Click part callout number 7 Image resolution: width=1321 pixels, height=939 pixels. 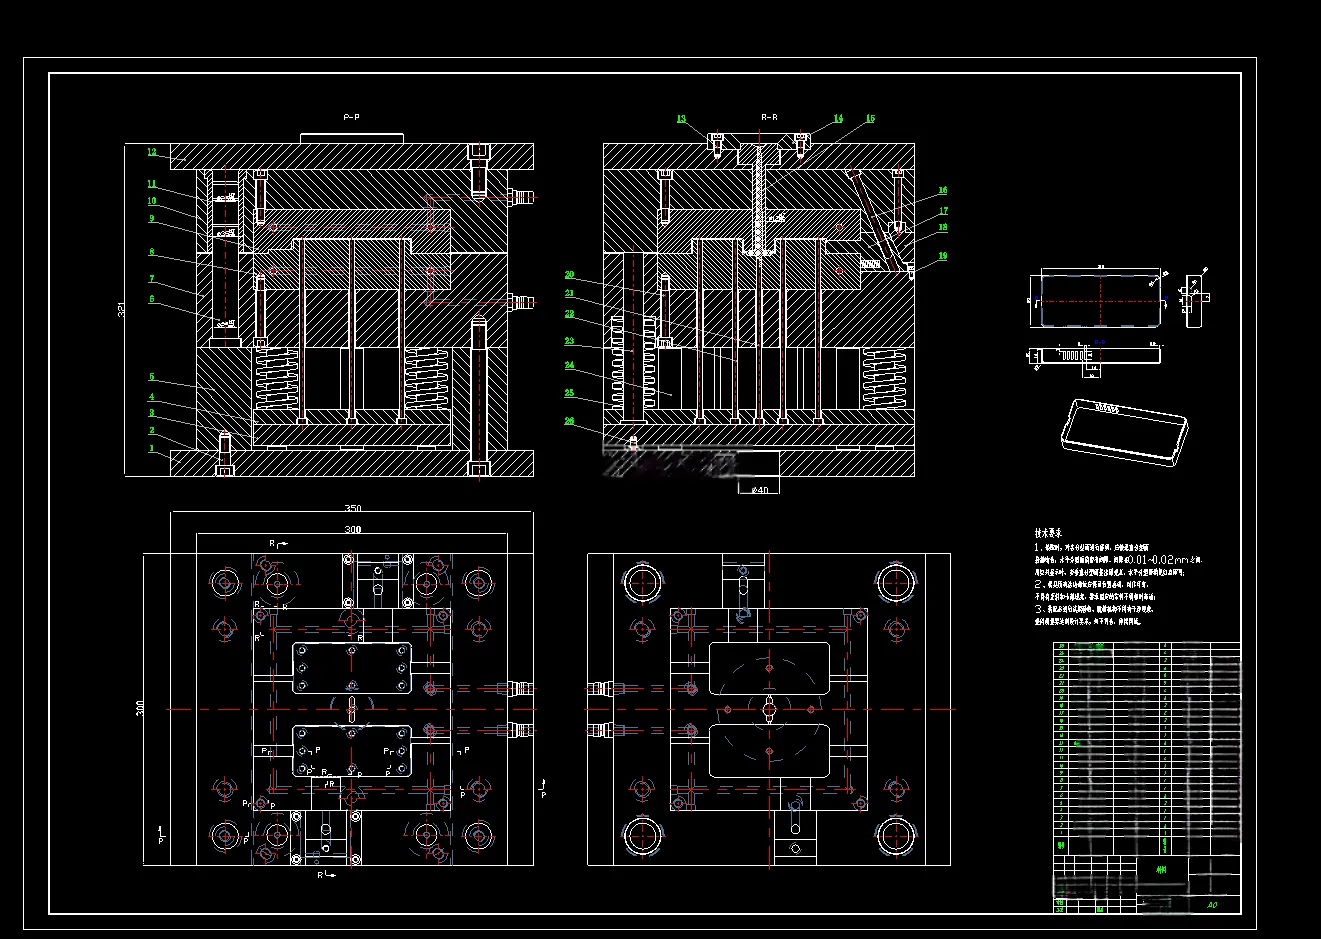point(152,279)
